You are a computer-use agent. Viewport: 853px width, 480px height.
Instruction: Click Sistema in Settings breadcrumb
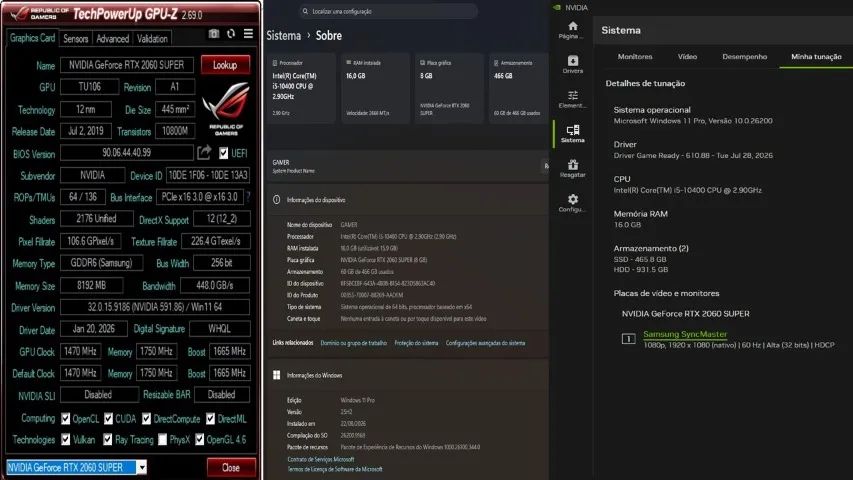pyautogui.click(x=283, y=35)
